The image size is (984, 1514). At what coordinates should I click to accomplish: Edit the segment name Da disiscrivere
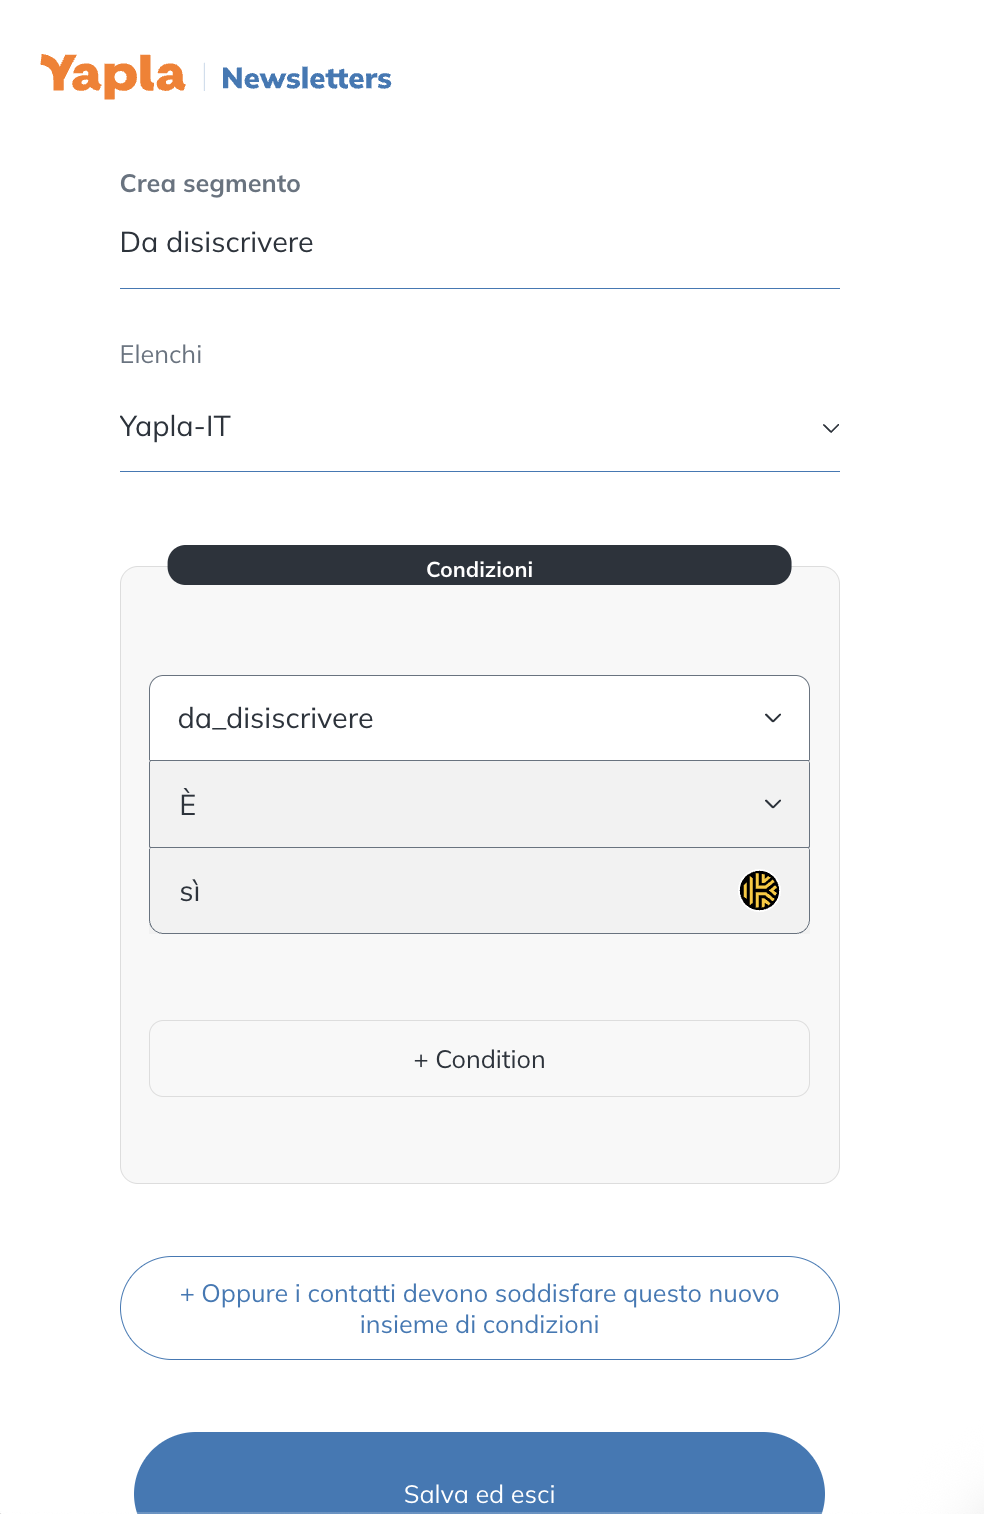pos(480,243)
